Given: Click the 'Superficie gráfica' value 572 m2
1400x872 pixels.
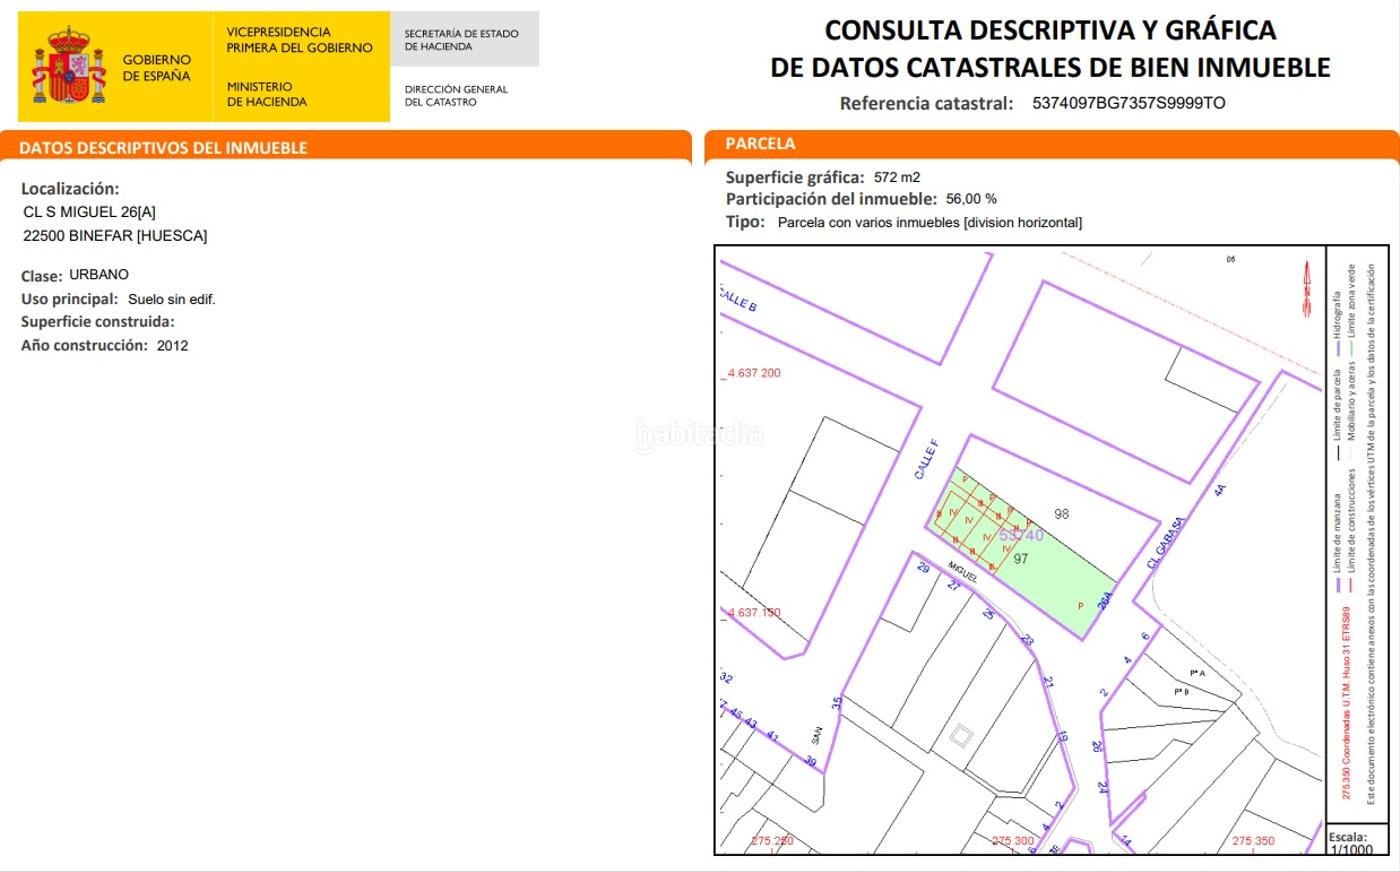Looking at the screenshot, I should pos(896,177).
